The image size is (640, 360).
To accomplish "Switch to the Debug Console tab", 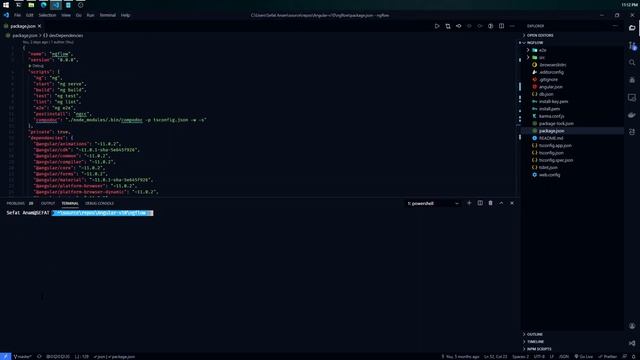I will (x=100, y=203).
